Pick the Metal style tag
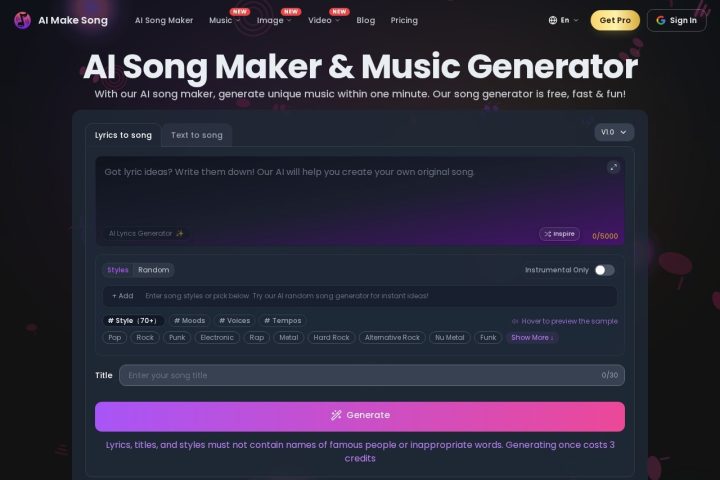 (x=289, y=338)
